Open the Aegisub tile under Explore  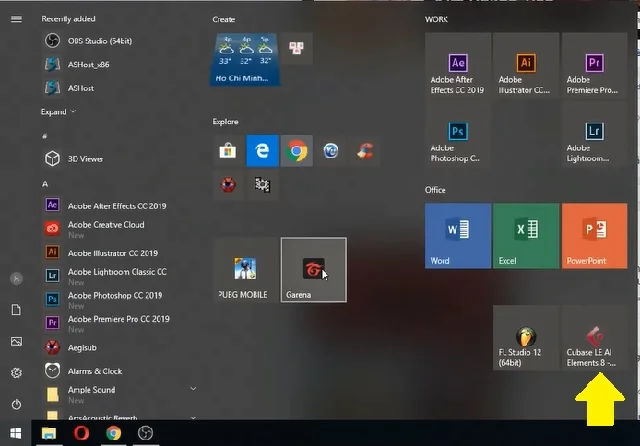228,185
